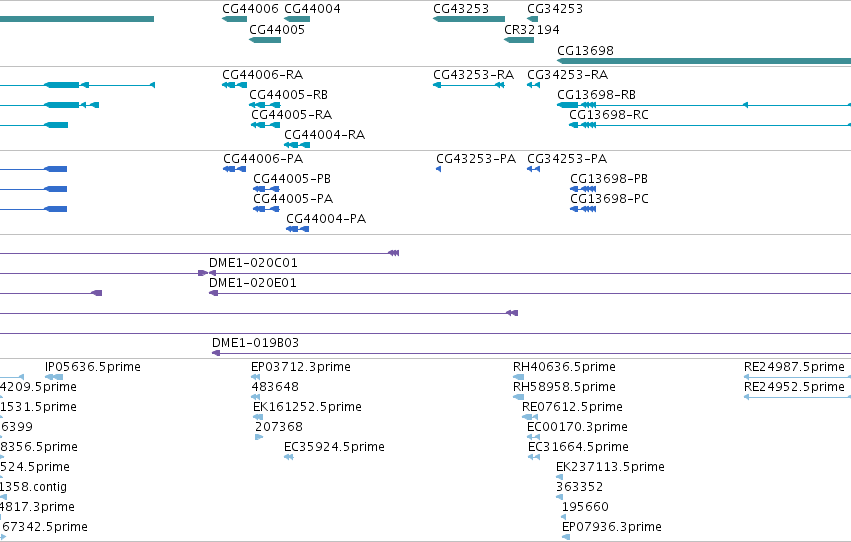Select EST RE24952.5prime
This screenshot has width=851, height=542.
795,387
